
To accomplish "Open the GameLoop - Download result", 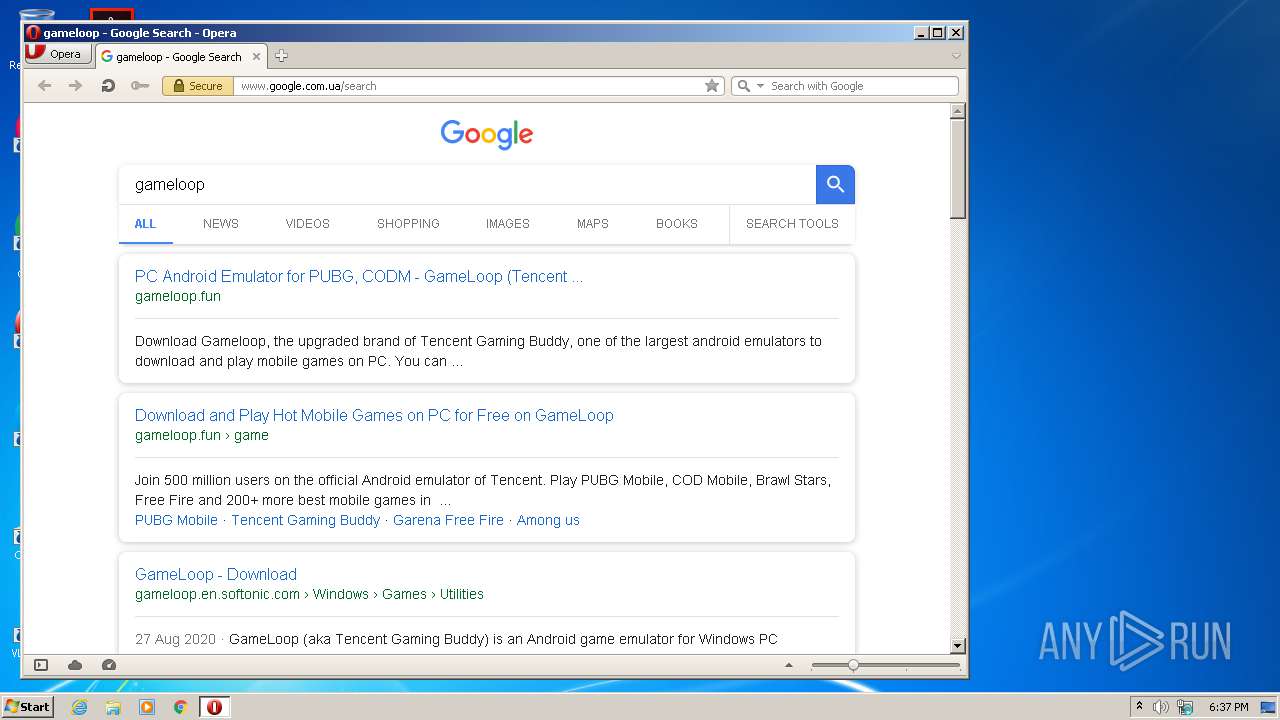I will click(x=216, y=575).
